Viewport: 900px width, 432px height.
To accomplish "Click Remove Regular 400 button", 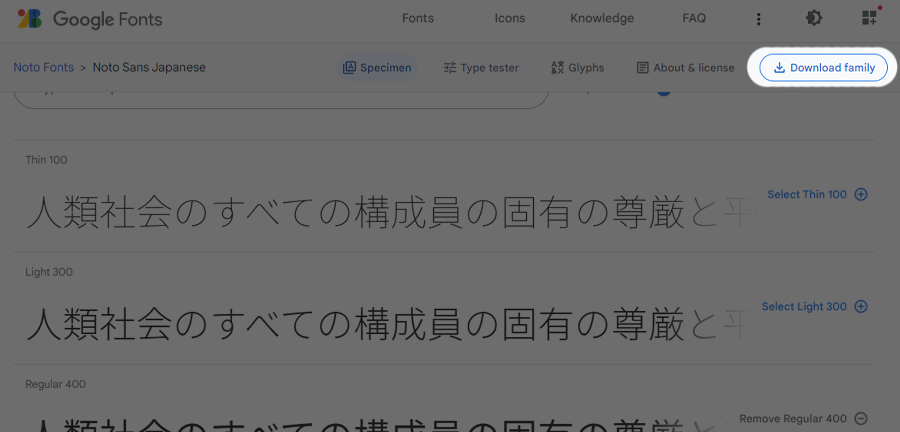I will [x=803, y=418].
